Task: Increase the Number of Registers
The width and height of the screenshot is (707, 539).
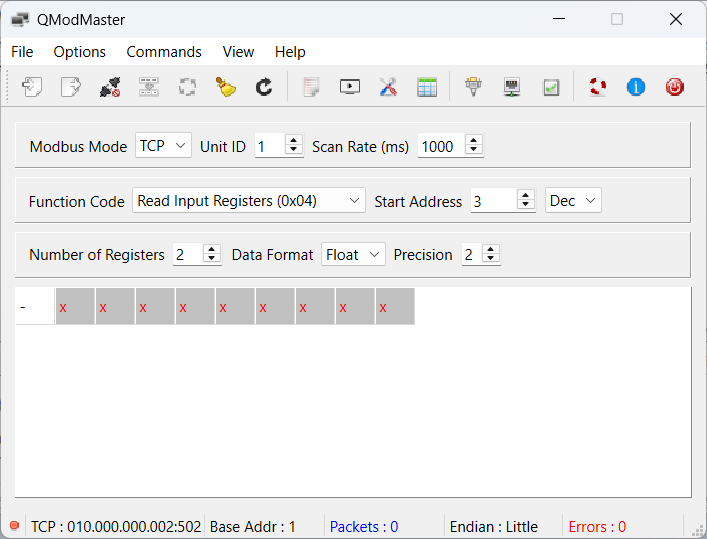Action: (x=211, y=249)
